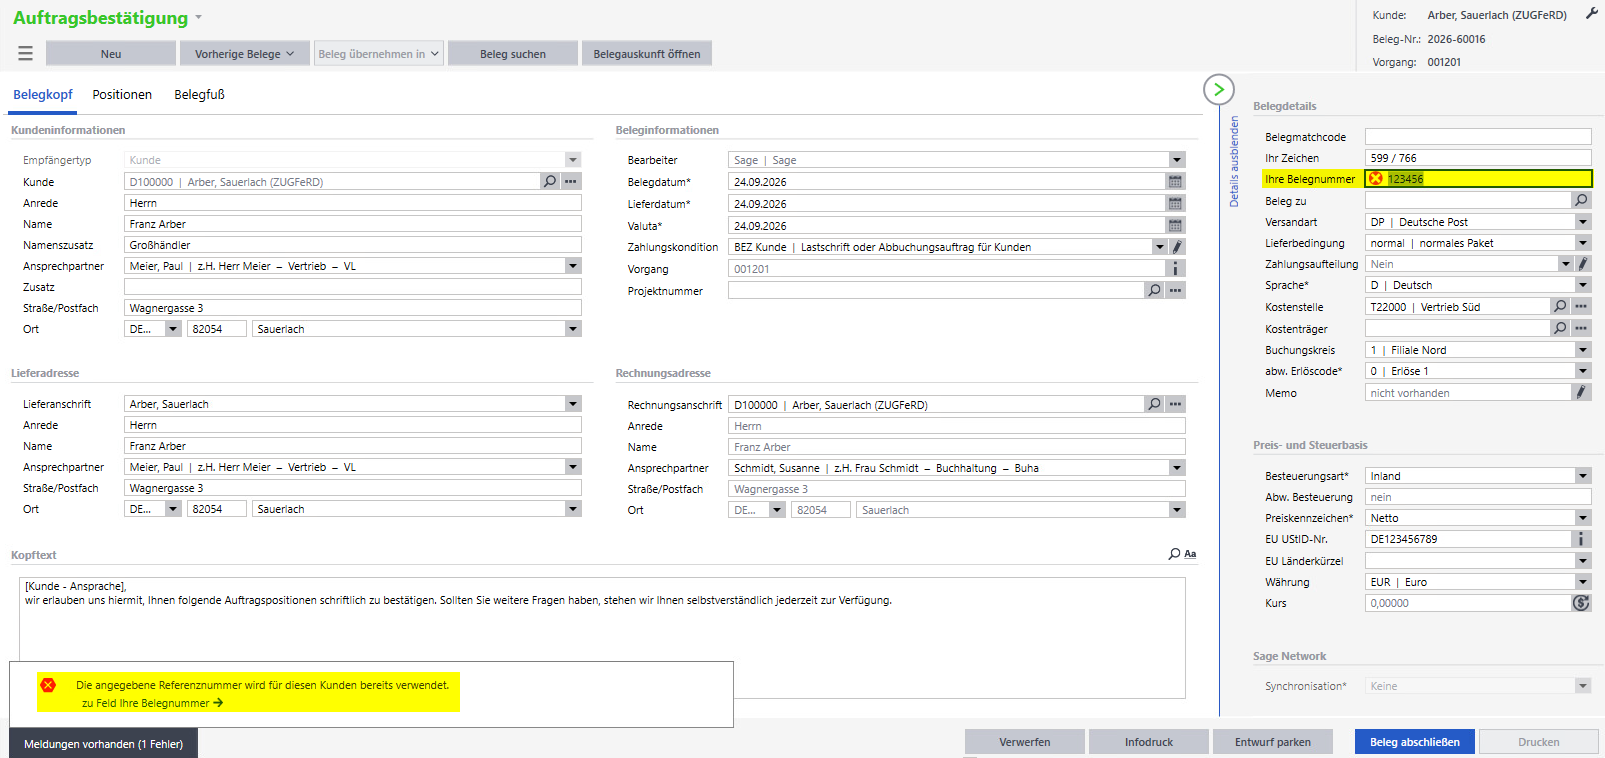Search in Kopftext magnifier icon
Viewport: 1605px width, 758px height.
(1174, 554)
